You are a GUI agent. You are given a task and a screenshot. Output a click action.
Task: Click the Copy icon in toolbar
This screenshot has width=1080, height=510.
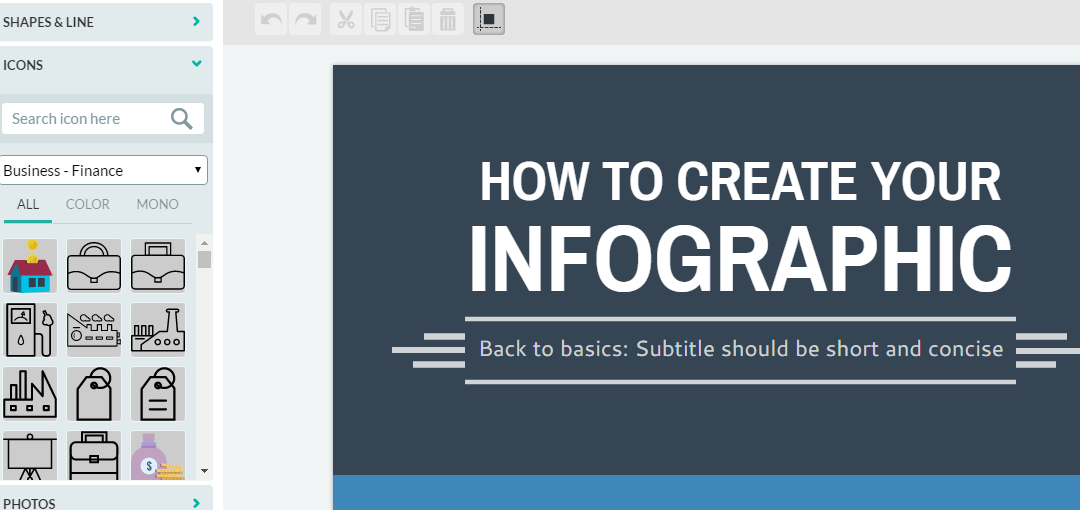pos(380,19)
